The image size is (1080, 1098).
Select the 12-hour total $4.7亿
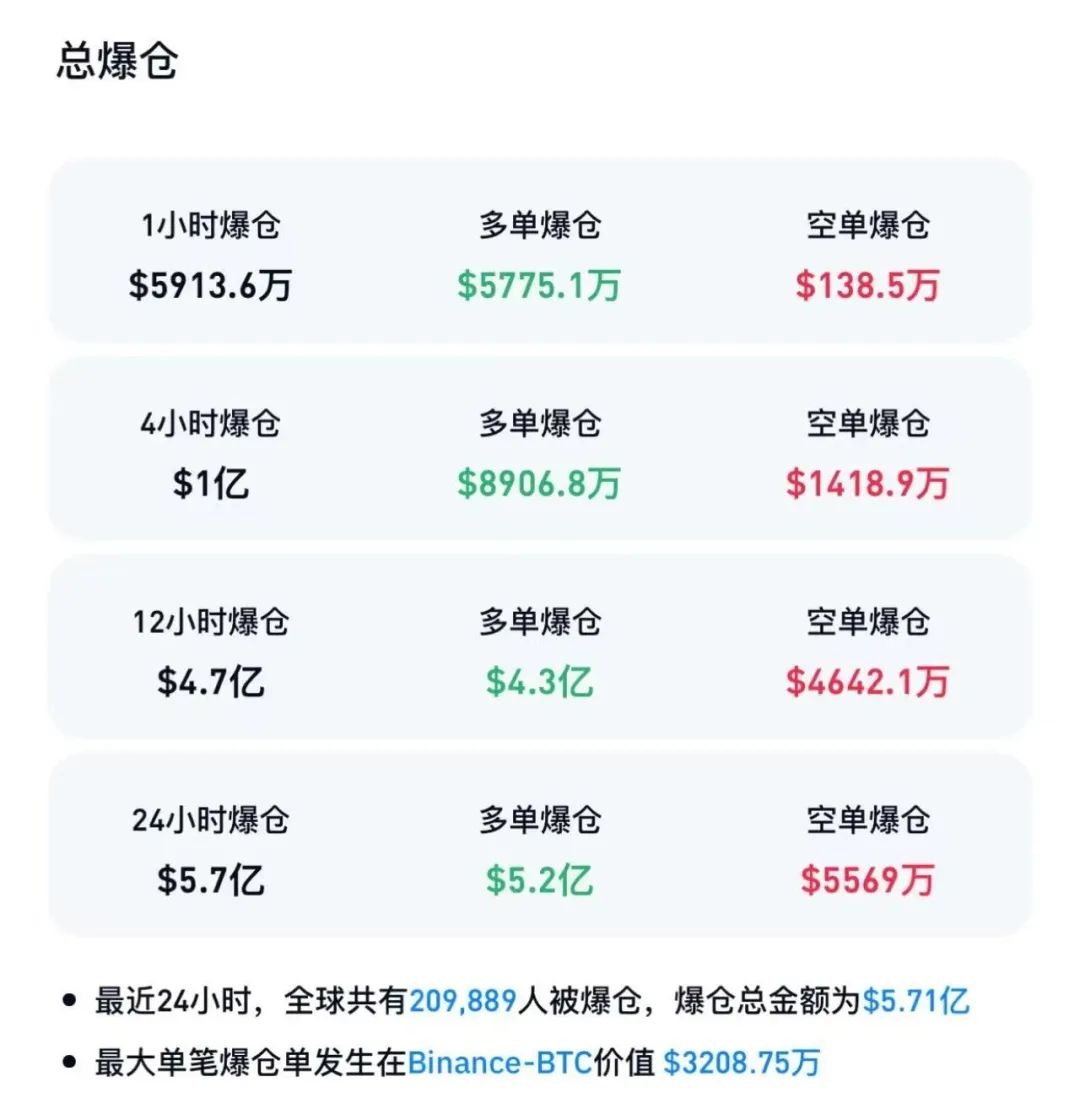pos(210,682)
